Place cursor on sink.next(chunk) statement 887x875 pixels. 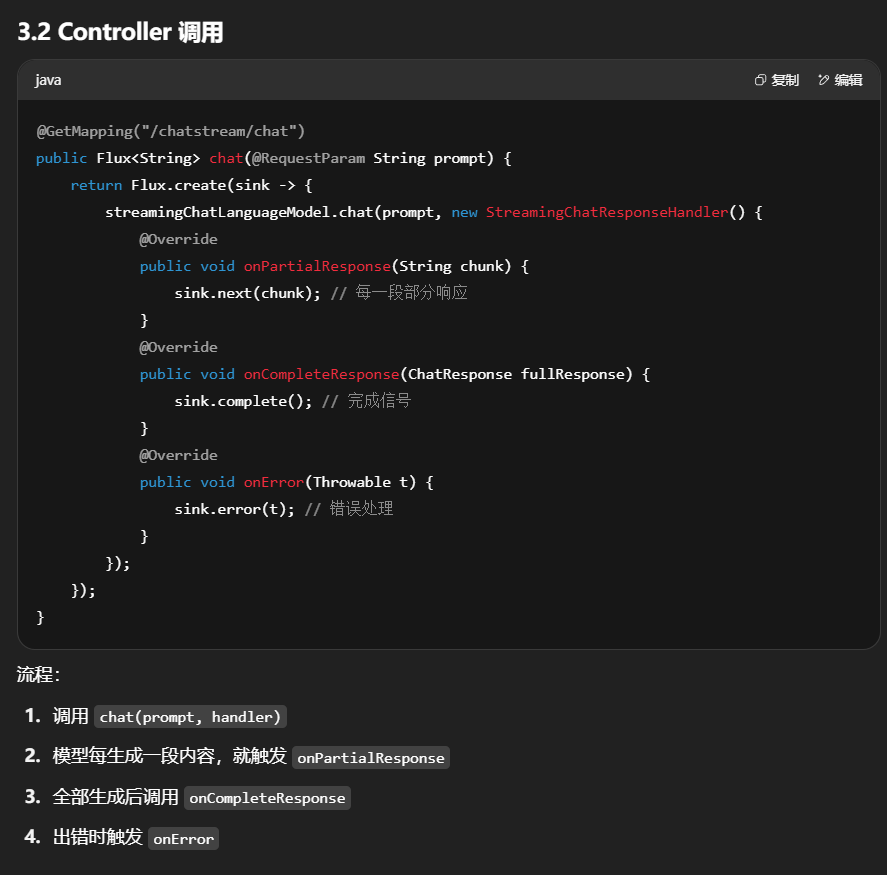coord(246,293)
